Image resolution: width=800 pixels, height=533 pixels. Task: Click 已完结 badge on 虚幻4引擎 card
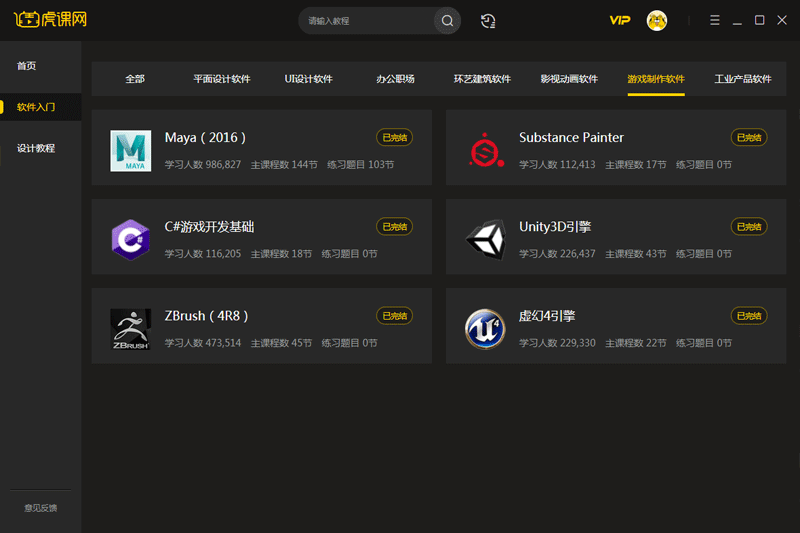(749, 316)
